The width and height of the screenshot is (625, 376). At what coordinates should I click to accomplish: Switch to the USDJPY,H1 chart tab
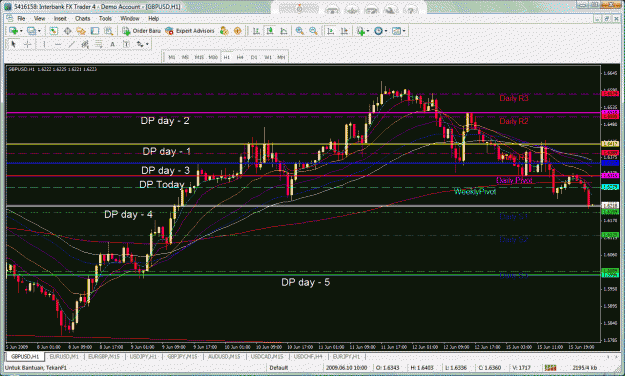[x=143, y=356]
